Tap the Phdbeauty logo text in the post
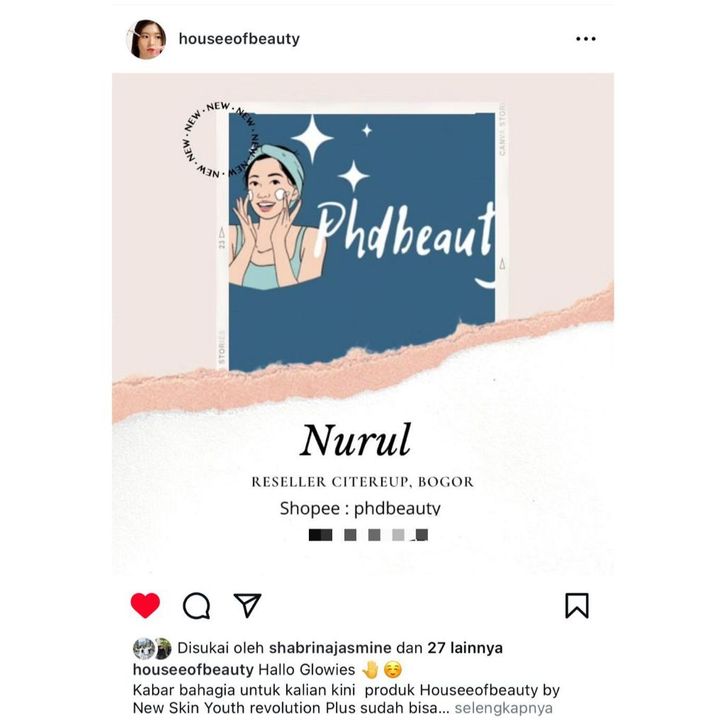This screenshot has width=726, height=726. coord(404,230)
